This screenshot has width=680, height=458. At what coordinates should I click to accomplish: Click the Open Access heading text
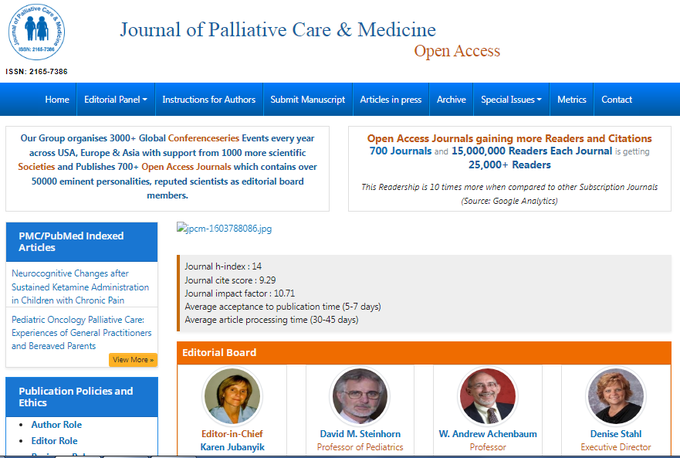pyautogui.click(x=457, y=51)
